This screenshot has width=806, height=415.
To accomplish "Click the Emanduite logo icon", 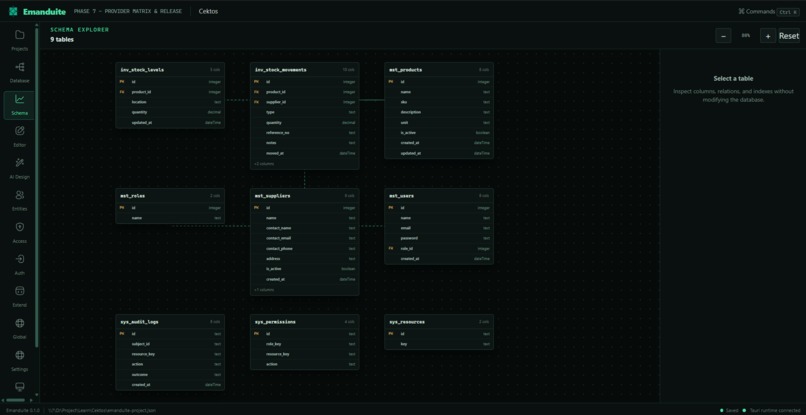I will [x=13, y=11].
